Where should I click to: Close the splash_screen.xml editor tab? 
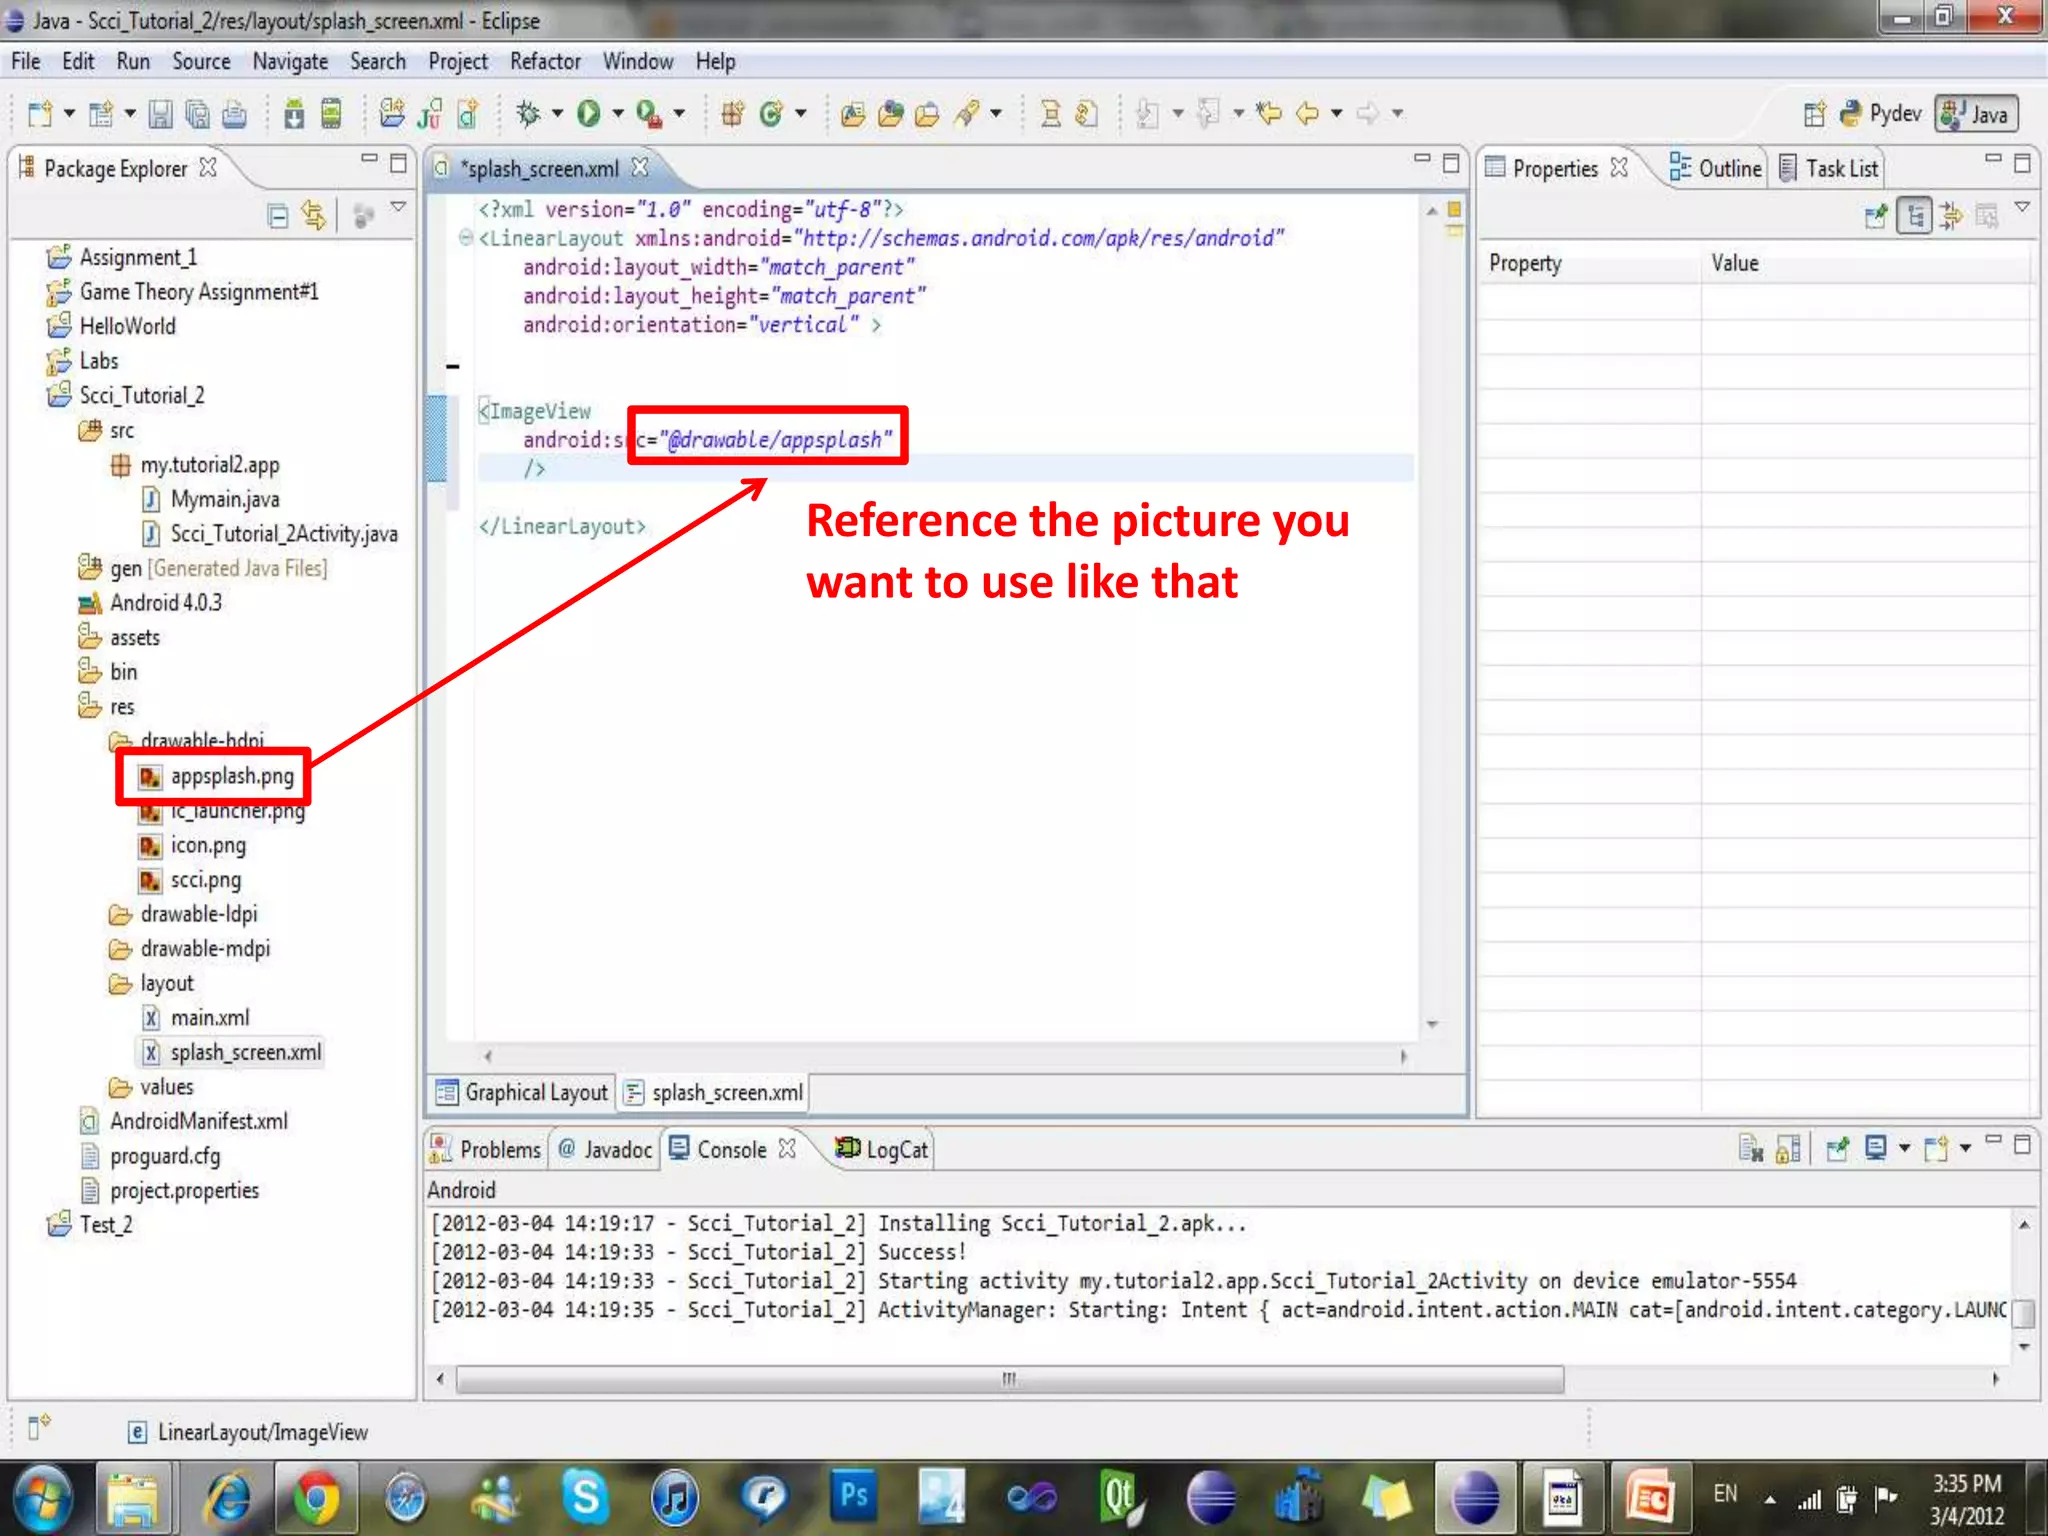pos(640,168)
